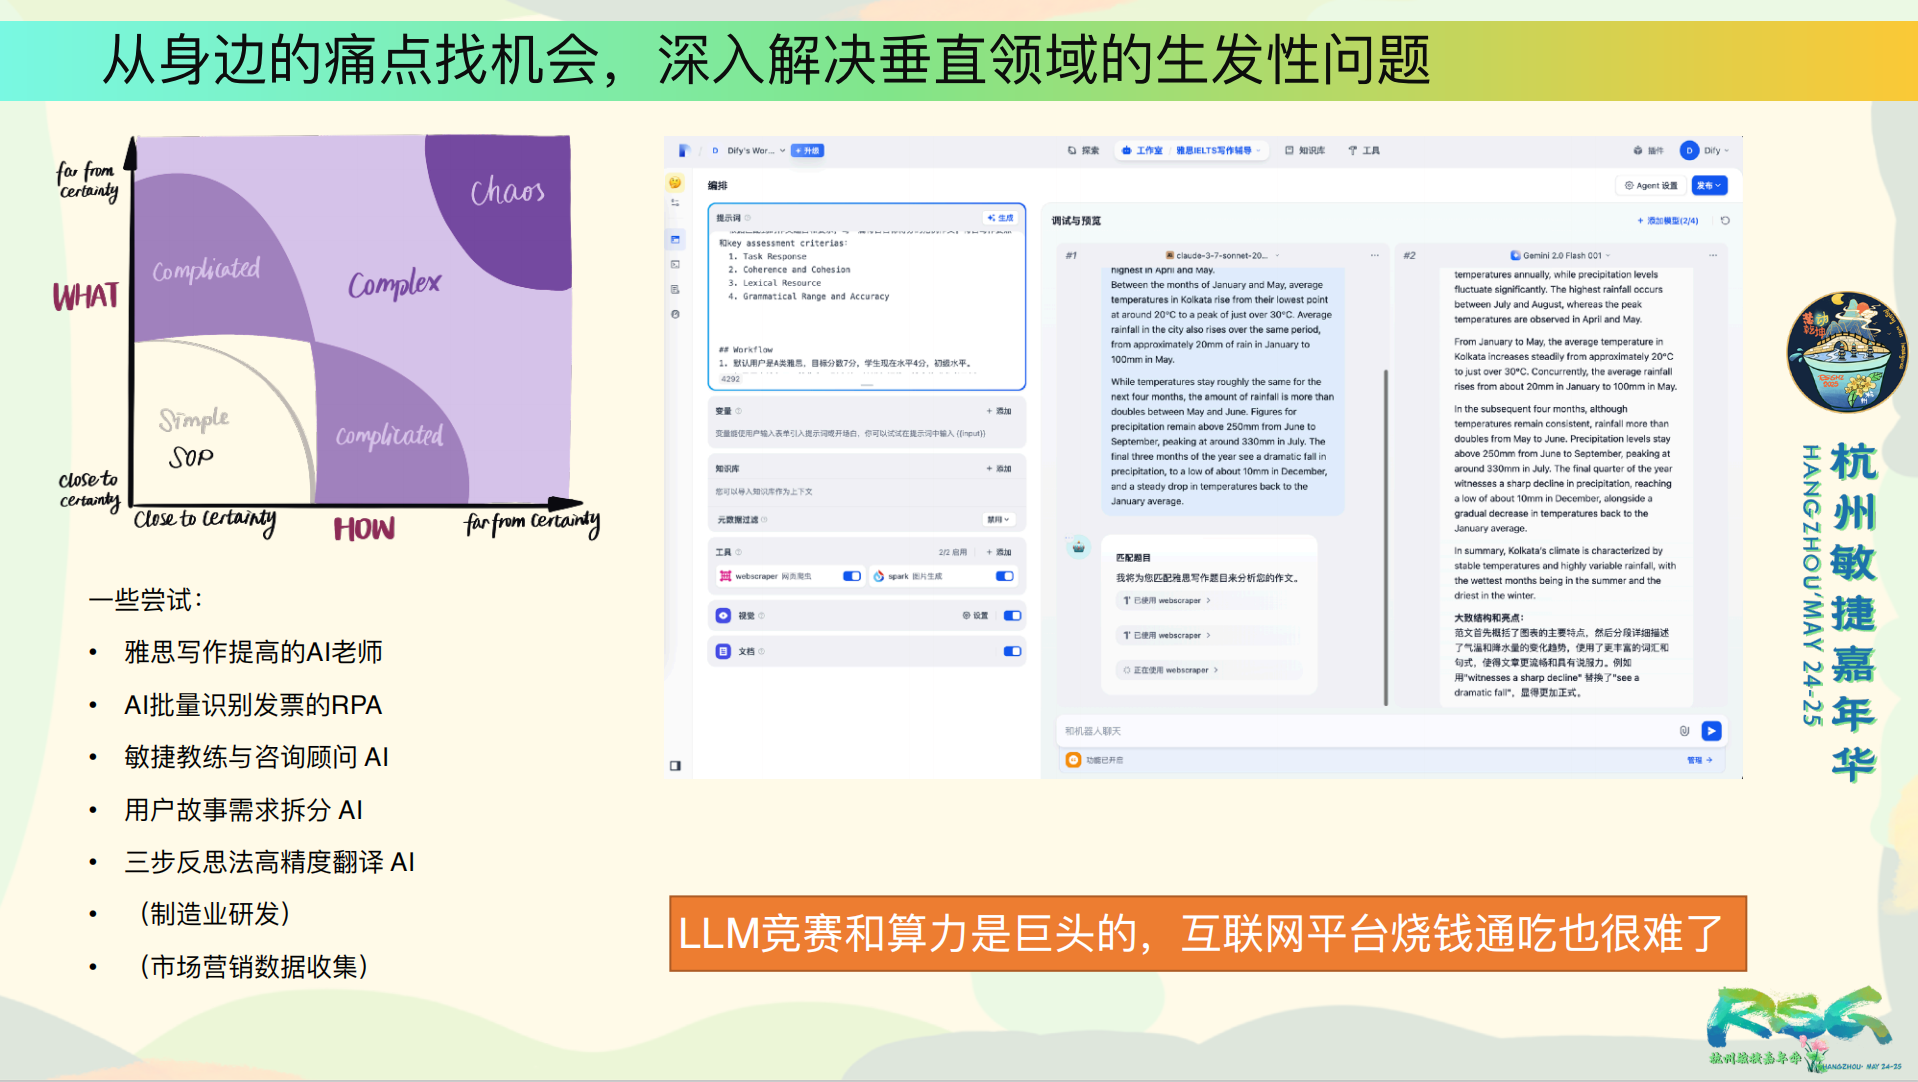
Task: Click the help icon next to 提示词
Action: pos(747,218)
